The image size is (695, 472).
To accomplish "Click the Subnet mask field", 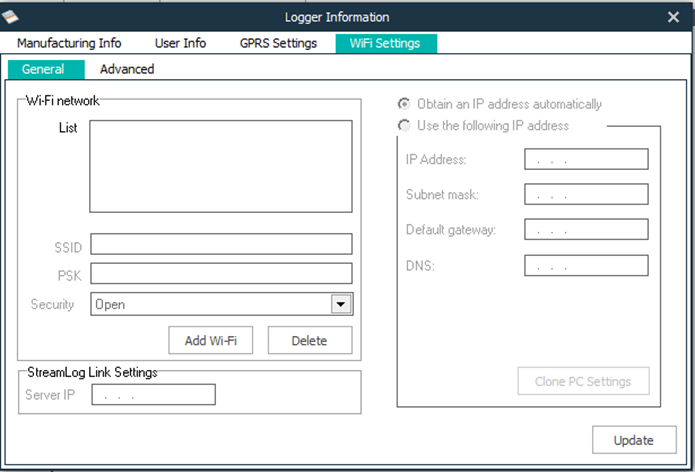I will (586, 194).
